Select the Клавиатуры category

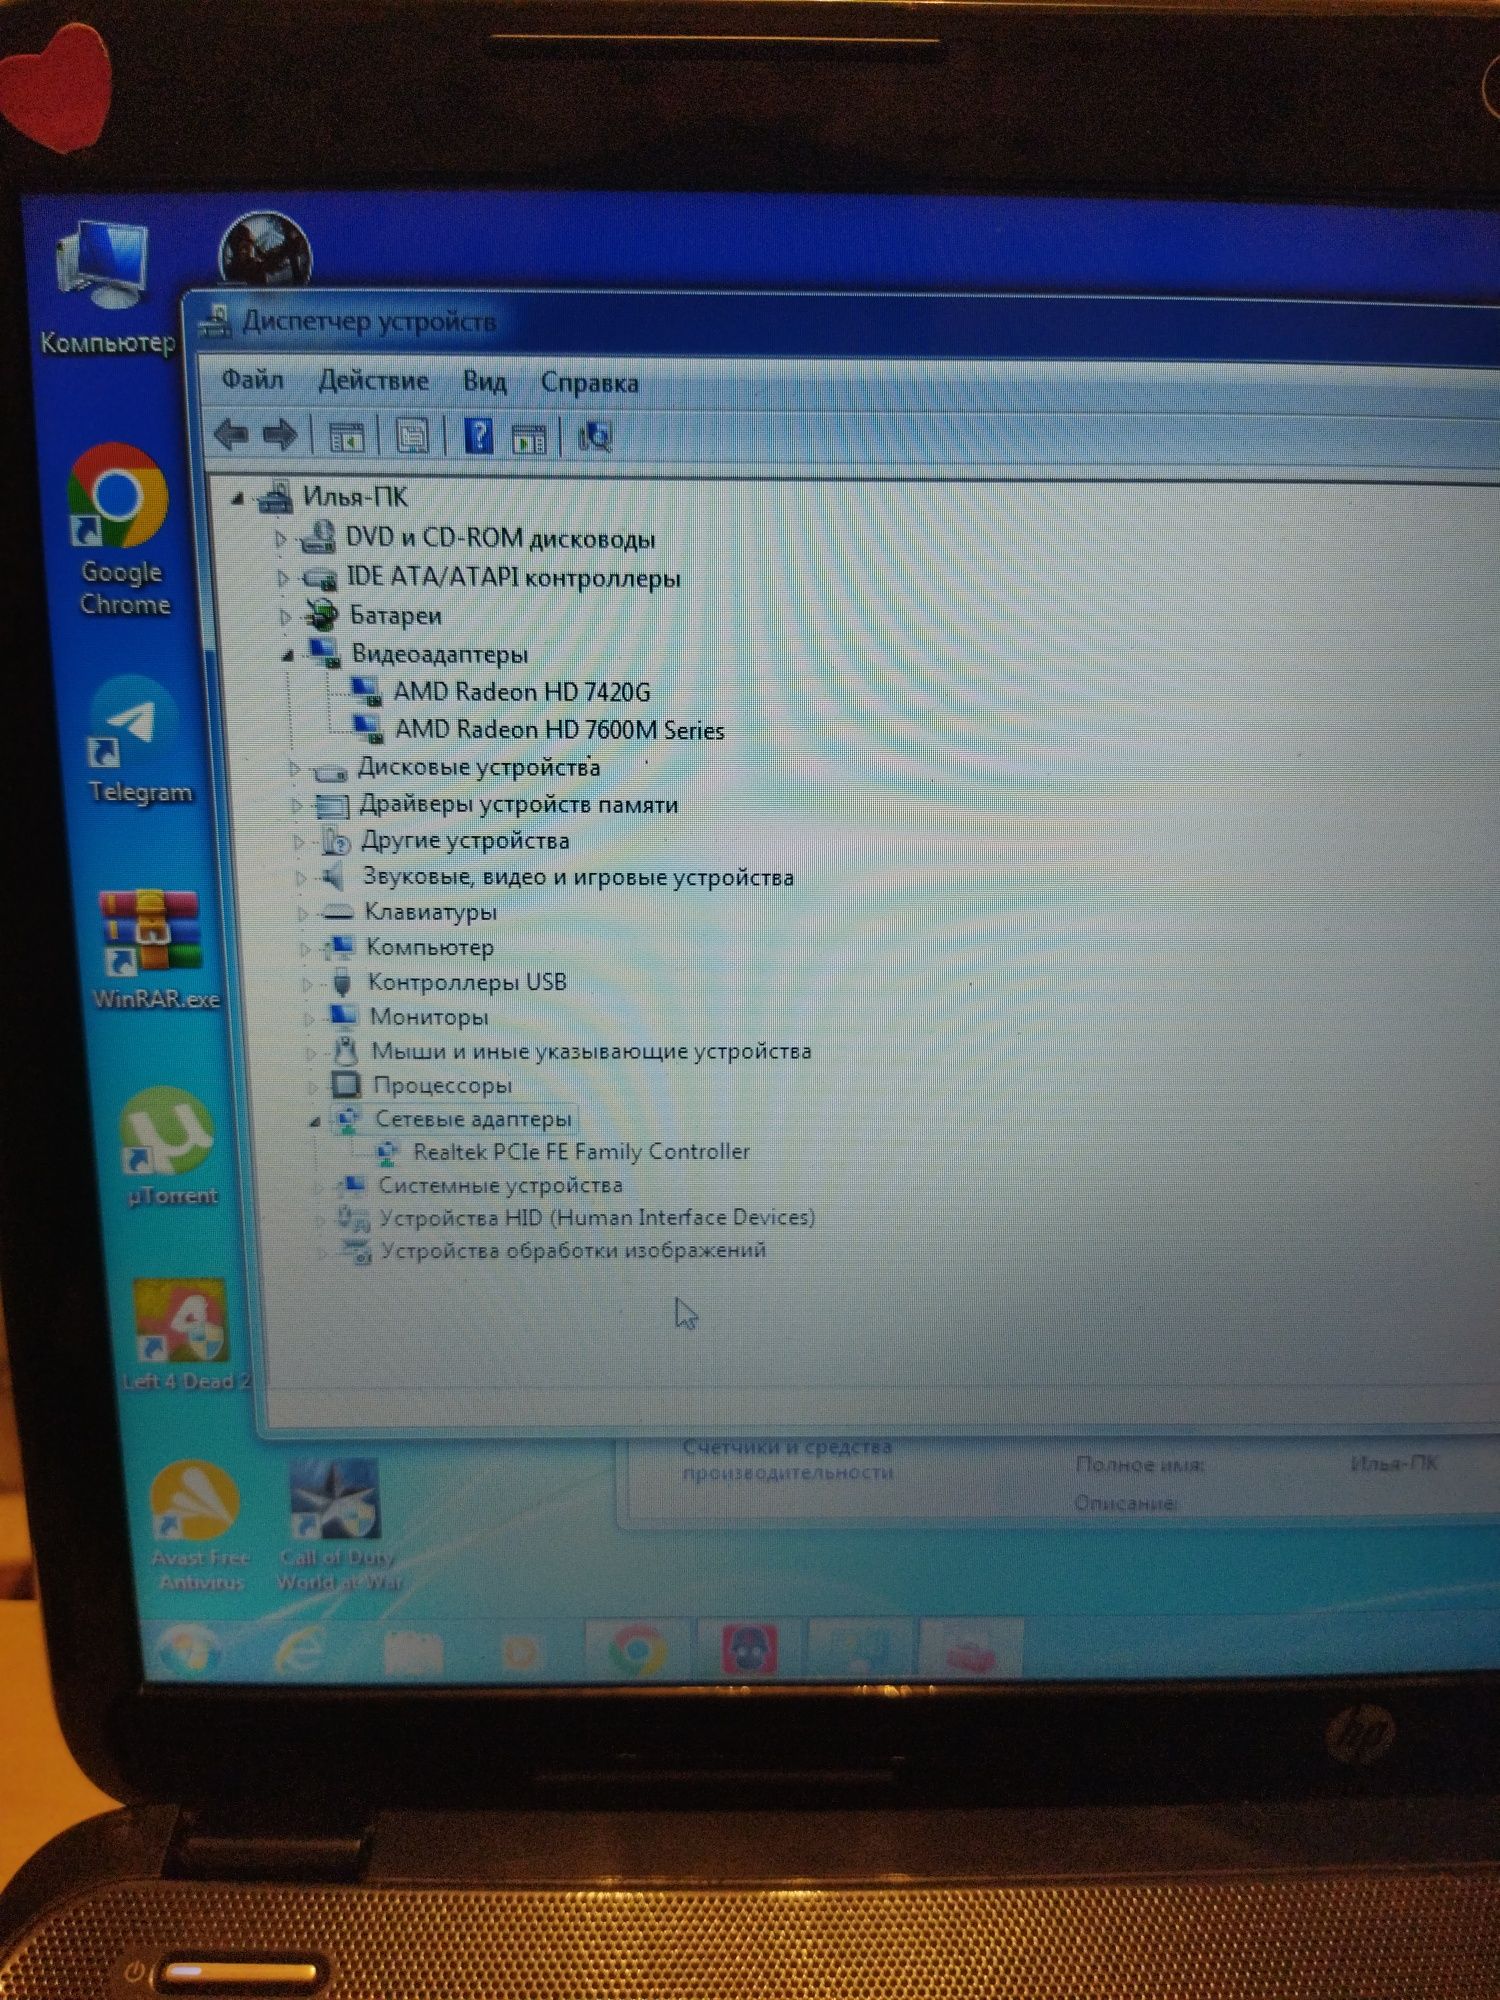tap(430, 912)
